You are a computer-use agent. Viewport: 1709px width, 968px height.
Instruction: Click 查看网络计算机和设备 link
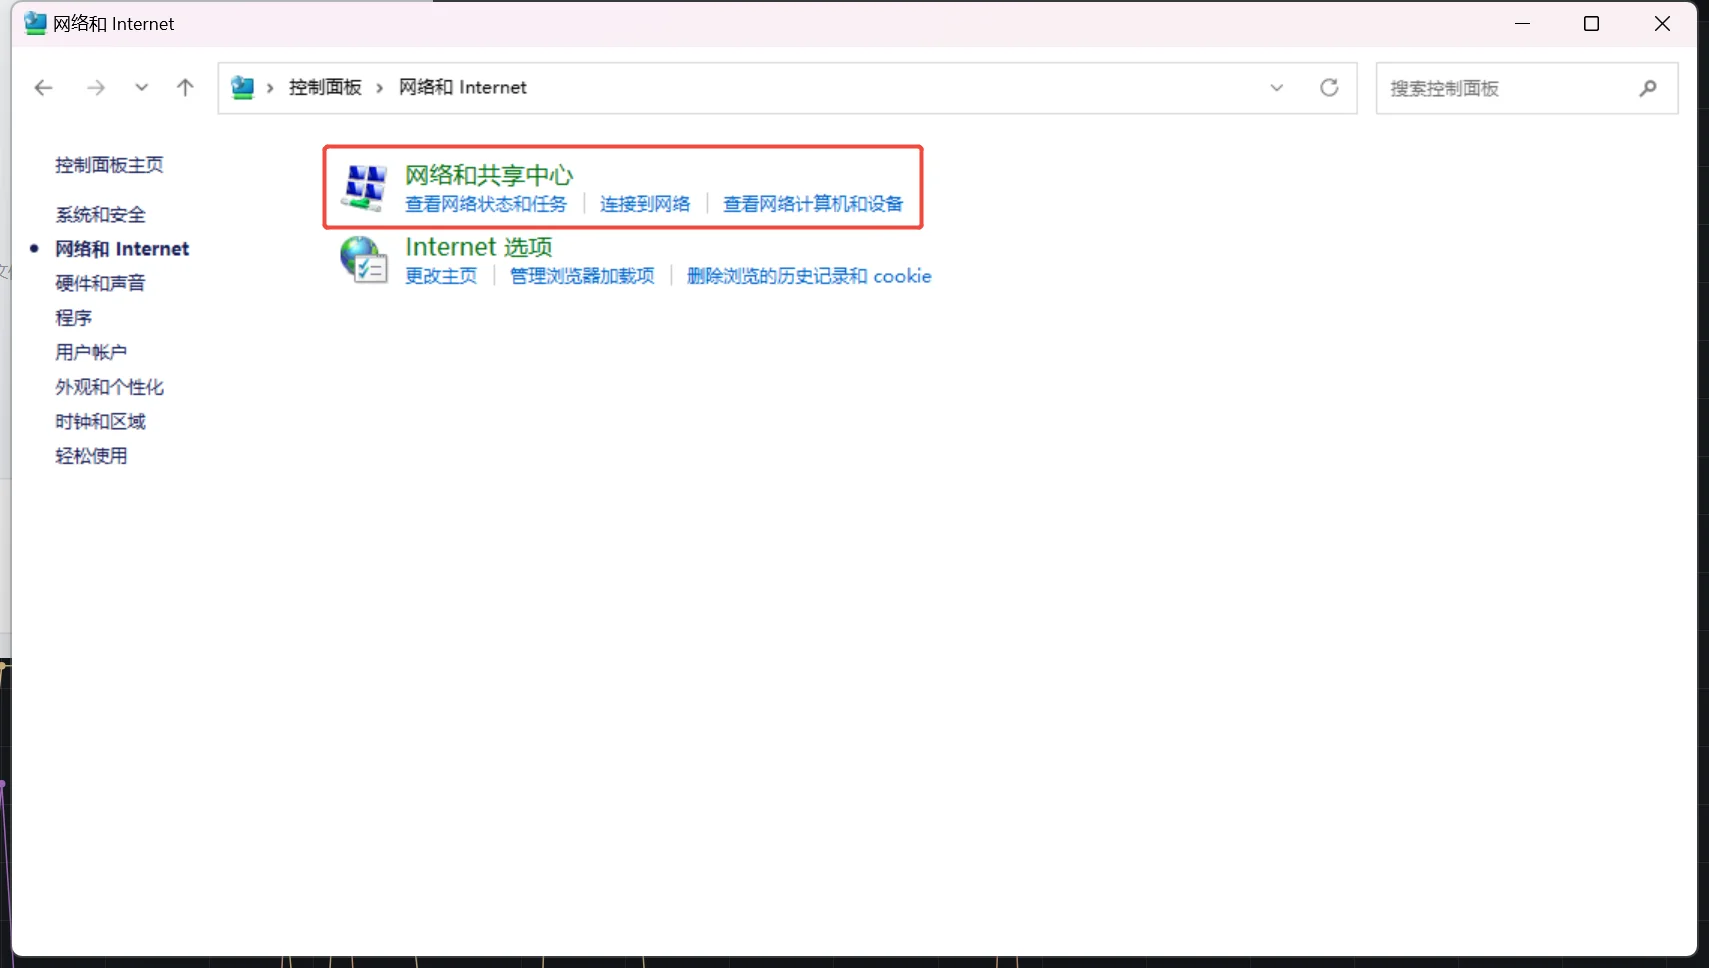[x=813, y=204]
